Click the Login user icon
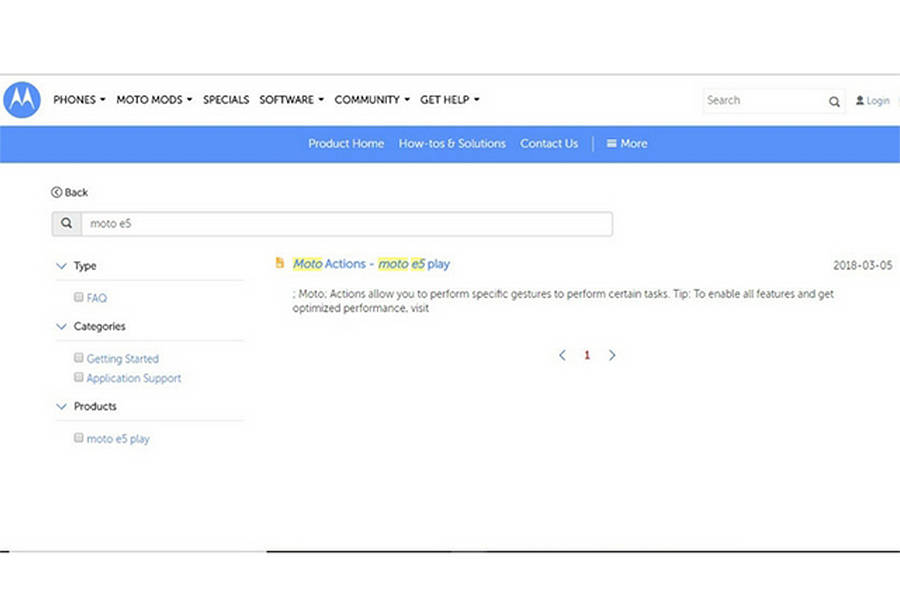 click(860, 101)
